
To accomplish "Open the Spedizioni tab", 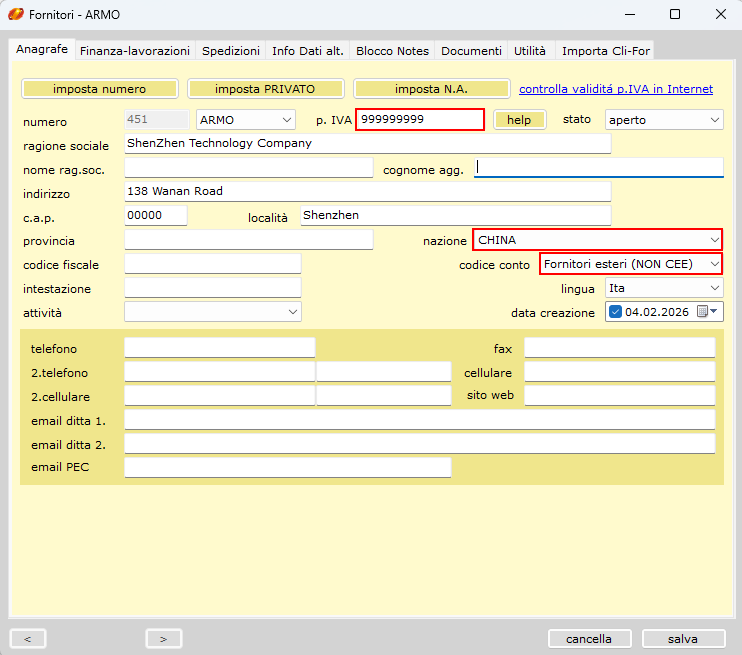I will 231,51.
